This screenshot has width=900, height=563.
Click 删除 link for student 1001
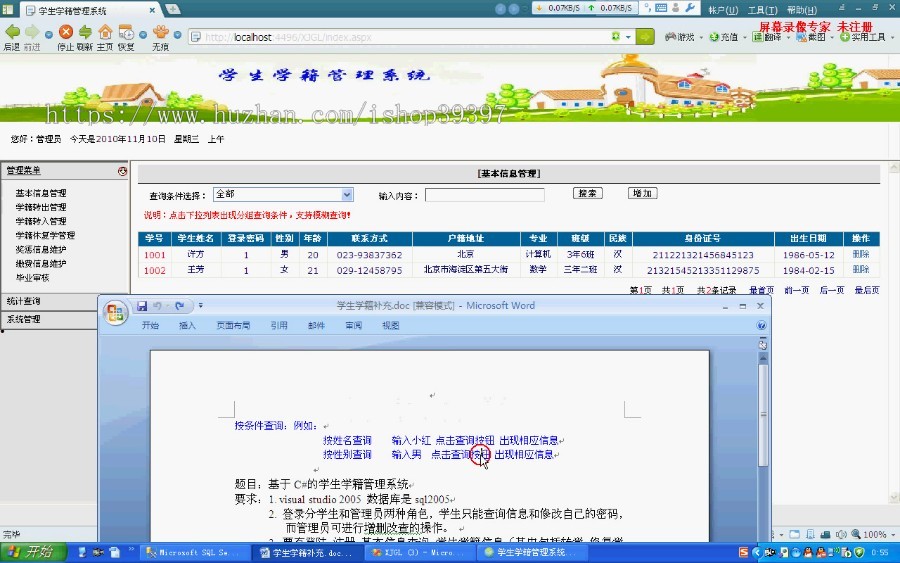tap(861, 254)
